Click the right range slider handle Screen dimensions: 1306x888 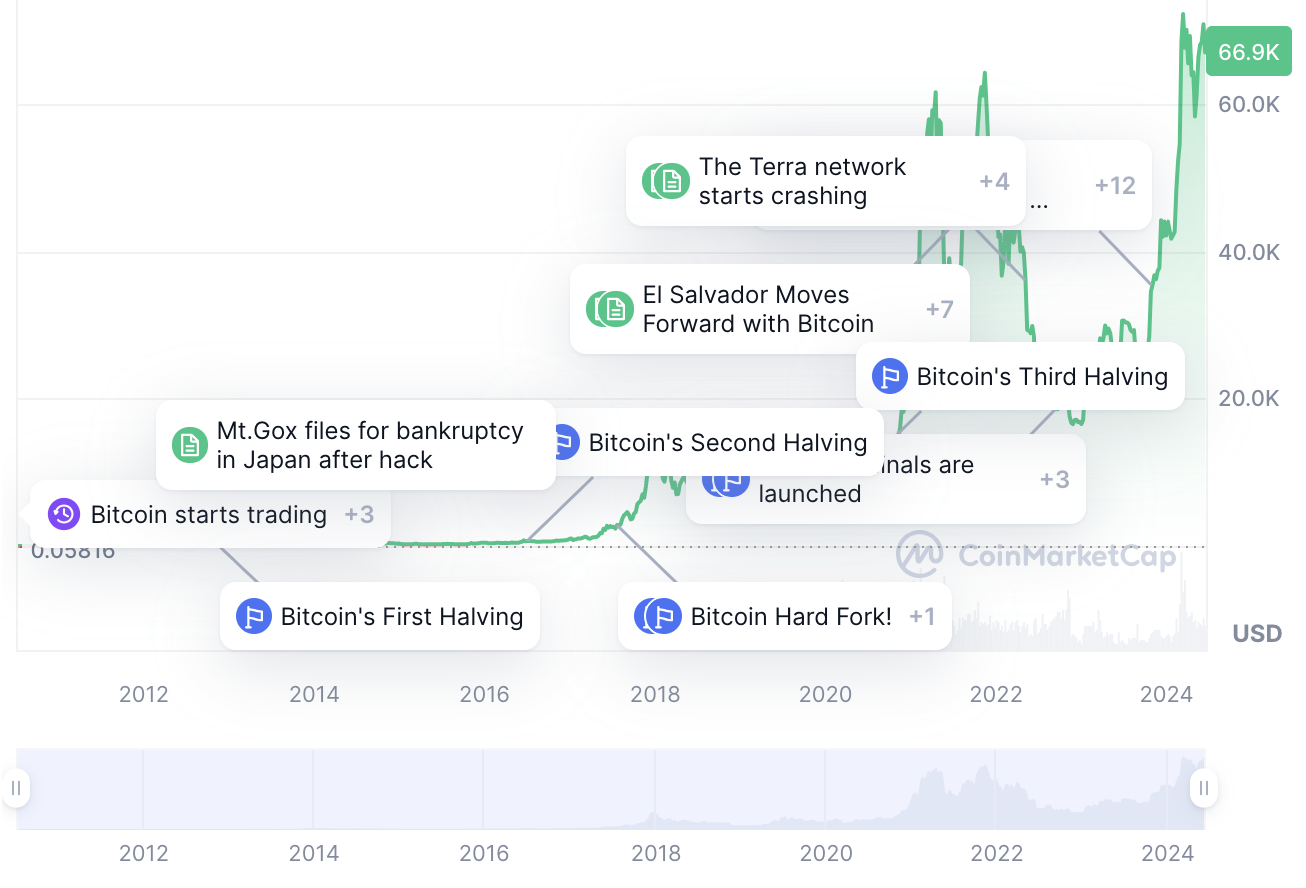click(1204, 788)
